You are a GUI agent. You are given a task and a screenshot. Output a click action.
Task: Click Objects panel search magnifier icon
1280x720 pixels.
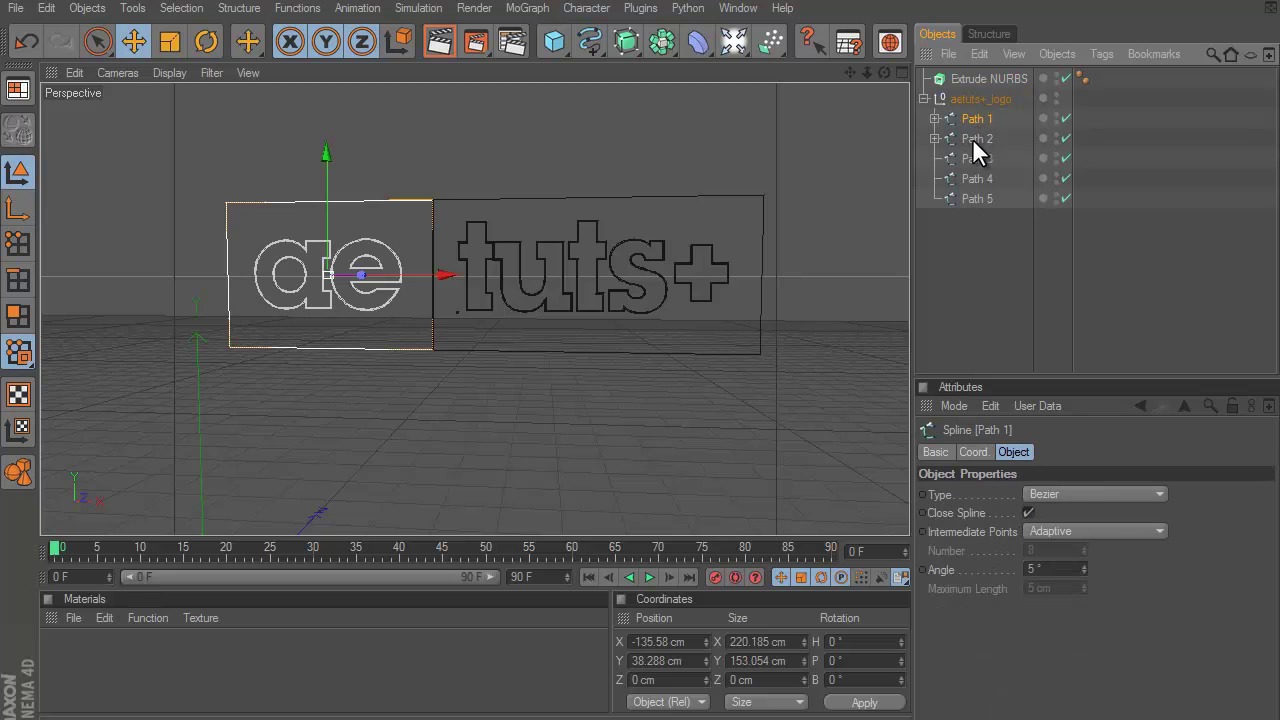pos(1213,54)
